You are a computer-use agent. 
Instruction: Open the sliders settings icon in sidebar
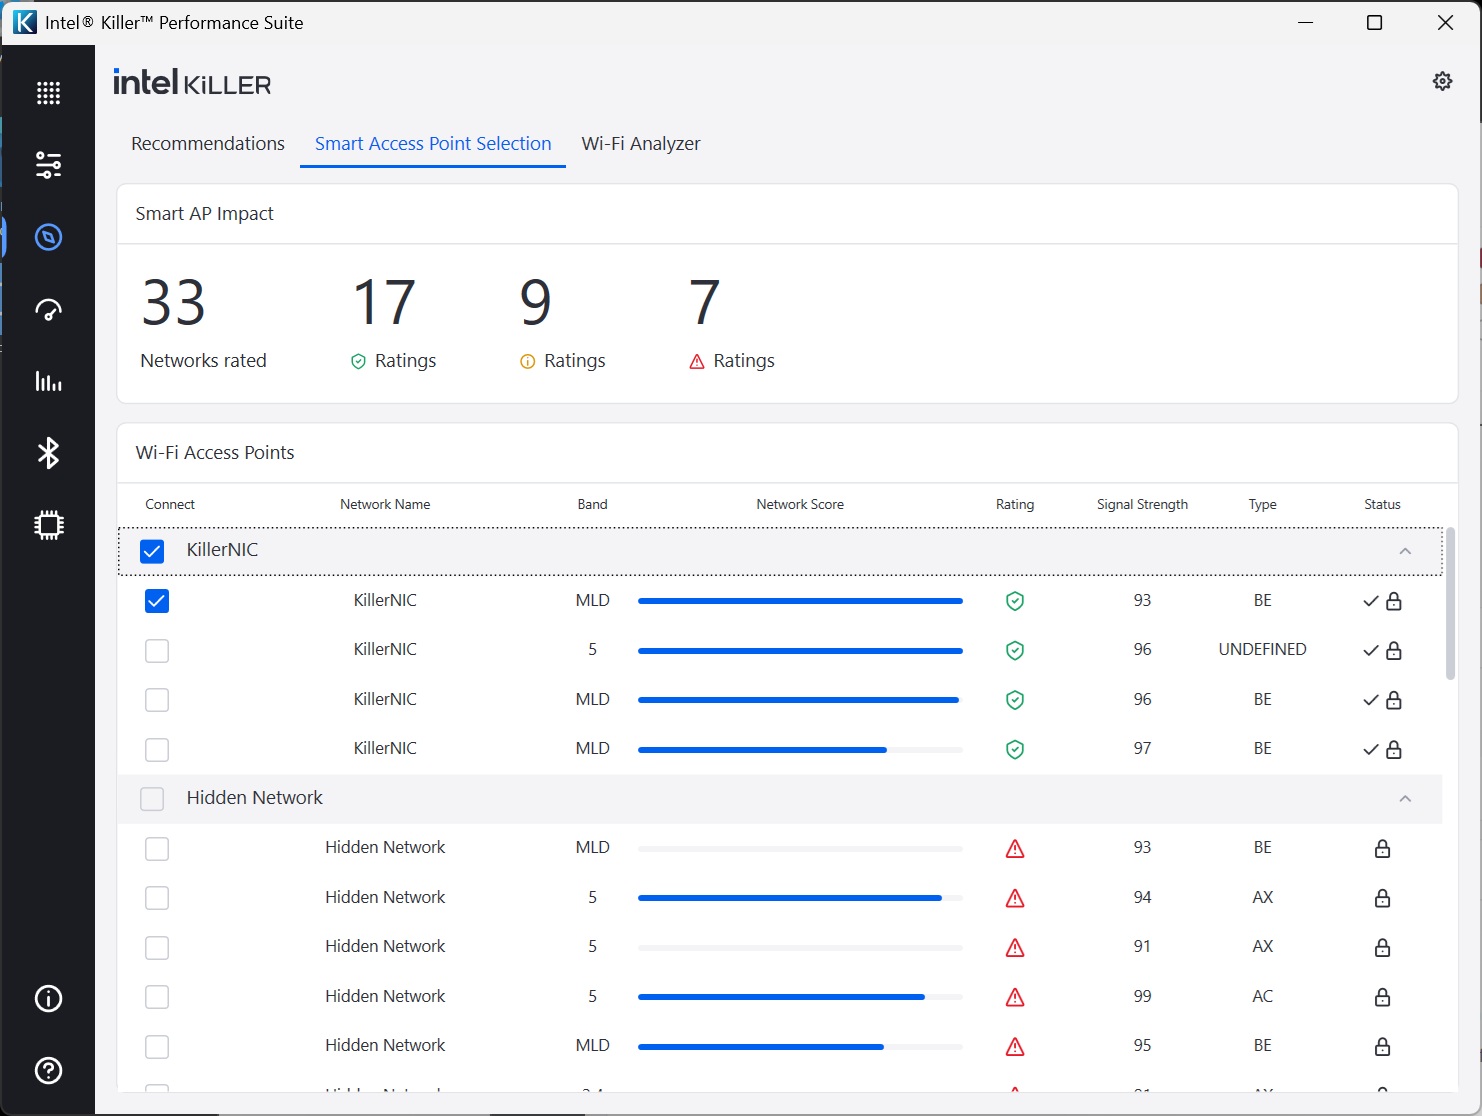[48, 165]
